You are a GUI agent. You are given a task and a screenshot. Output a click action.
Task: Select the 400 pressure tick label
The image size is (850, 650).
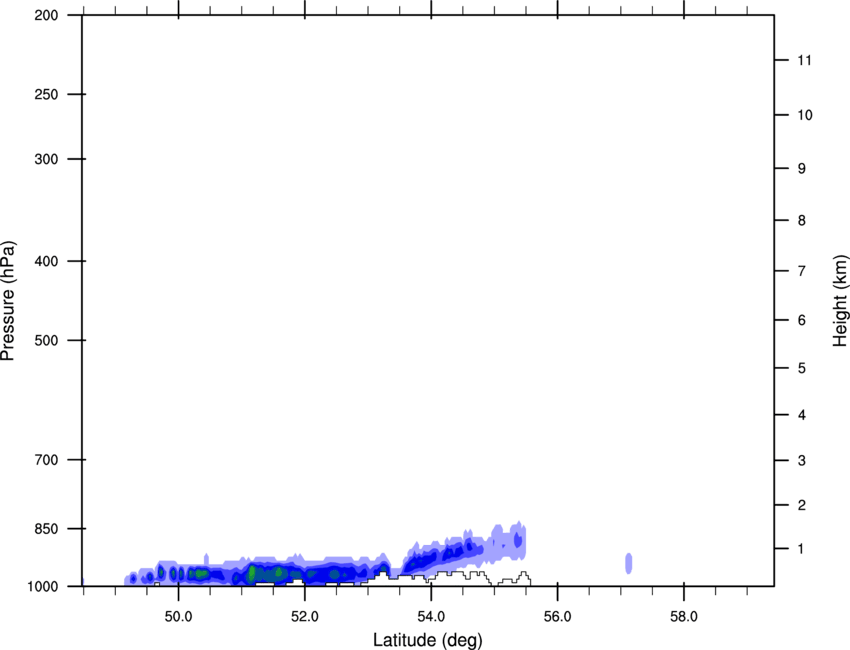click(46, 261)
